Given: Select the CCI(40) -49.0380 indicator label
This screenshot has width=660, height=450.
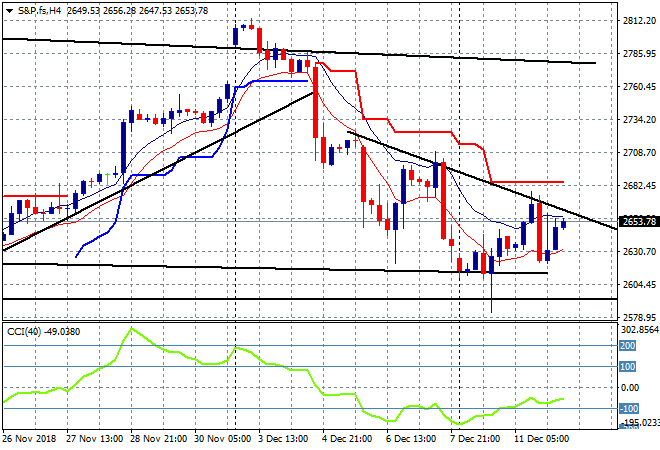Looking at the screenshot, I should pos(43,332).
